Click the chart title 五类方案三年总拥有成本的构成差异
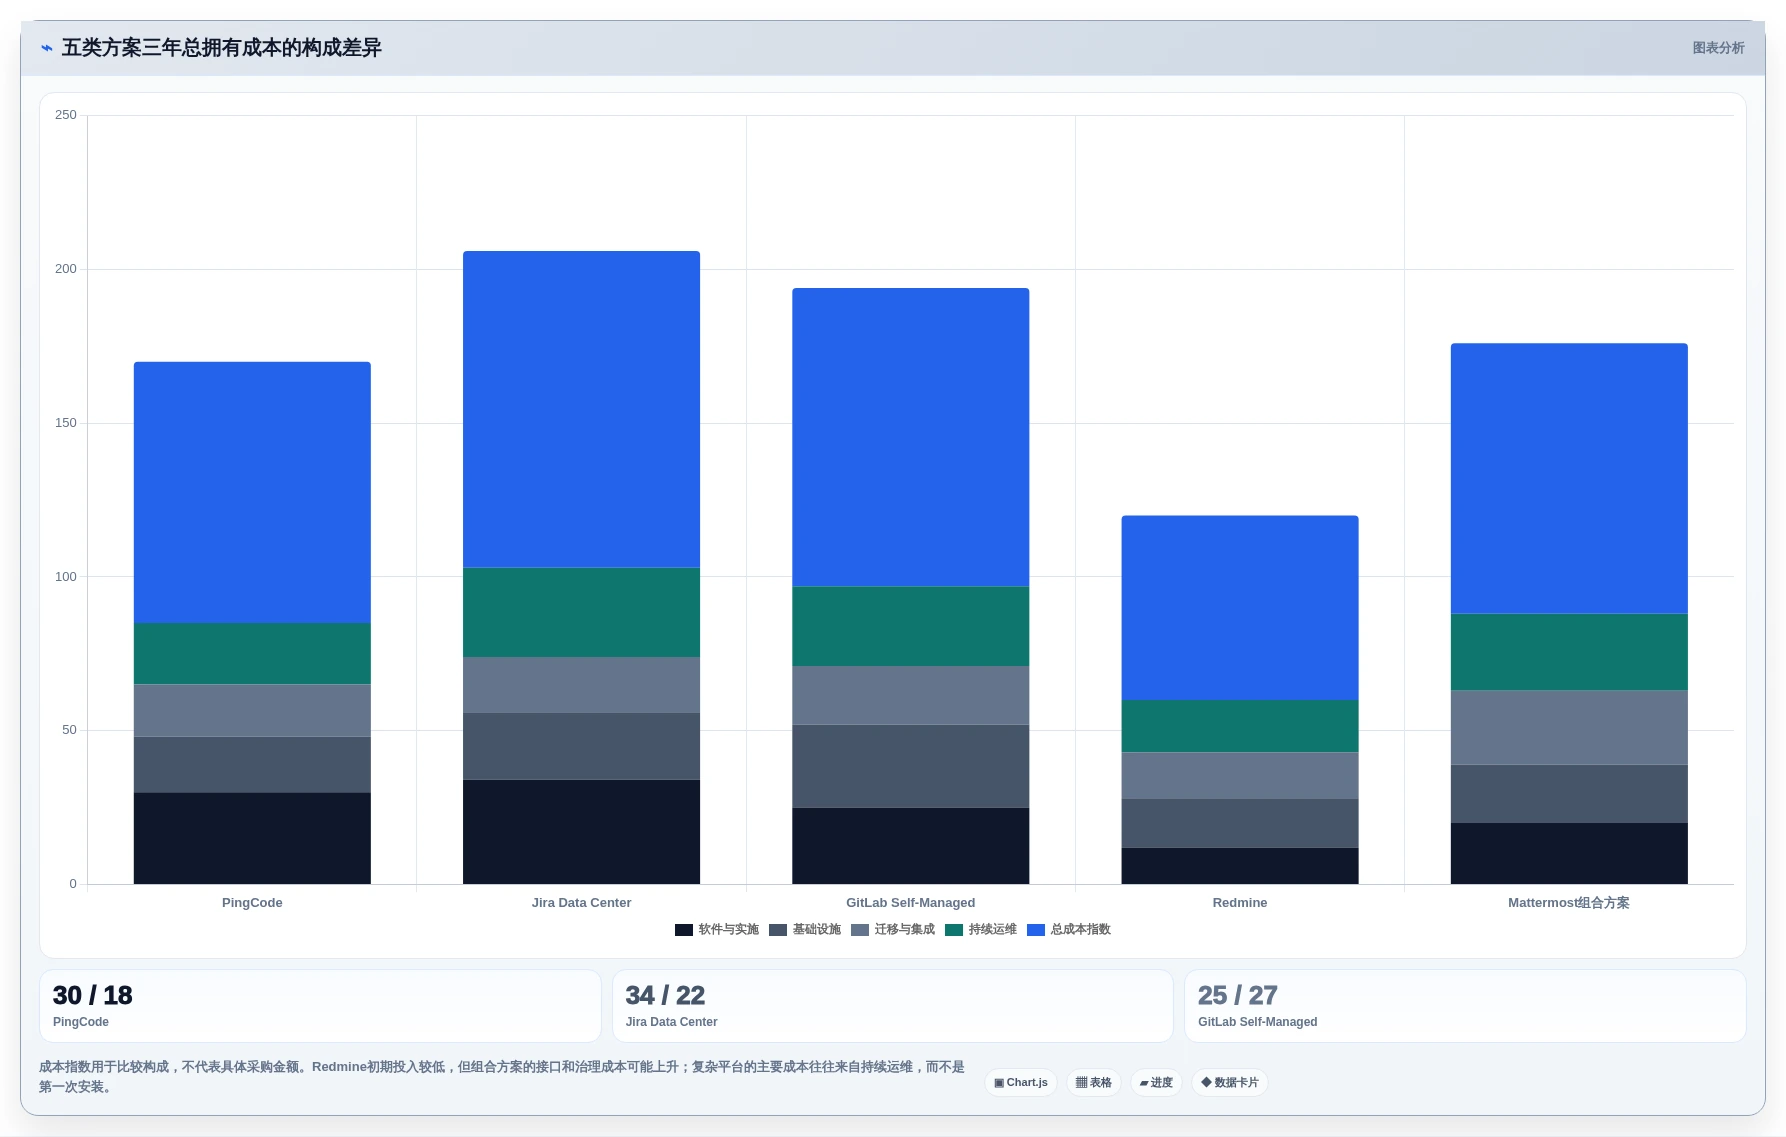Screen dimensions: 1786x1137 pos(222,48)
